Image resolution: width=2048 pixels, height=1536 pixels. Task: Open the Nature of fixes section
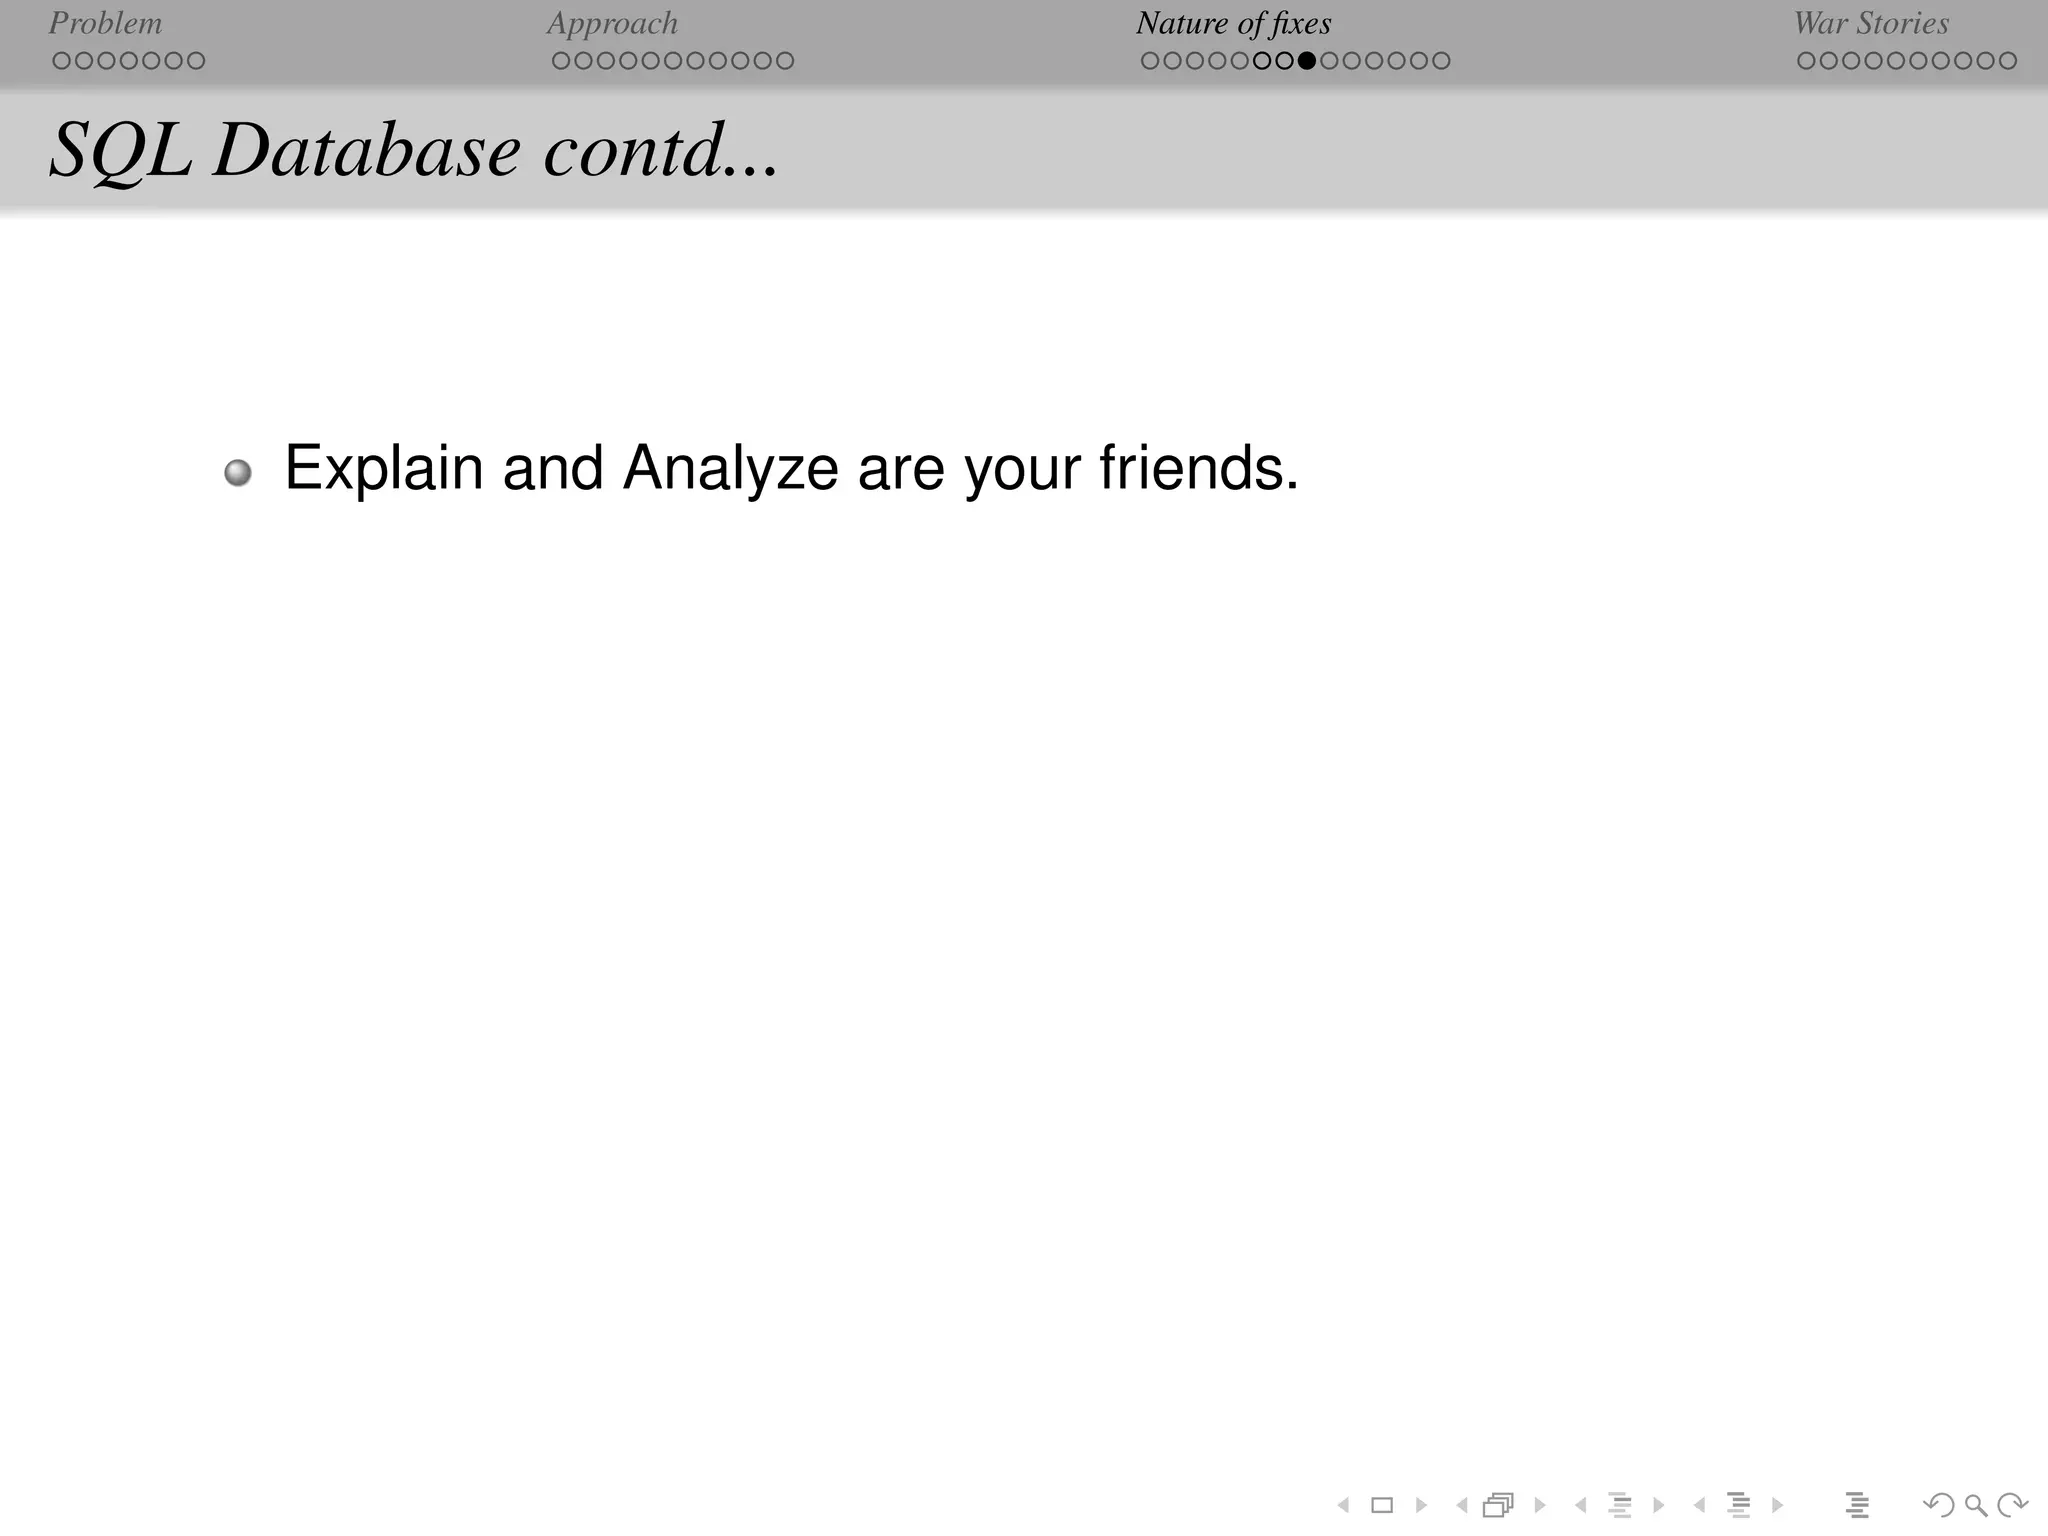[1234, 23]
